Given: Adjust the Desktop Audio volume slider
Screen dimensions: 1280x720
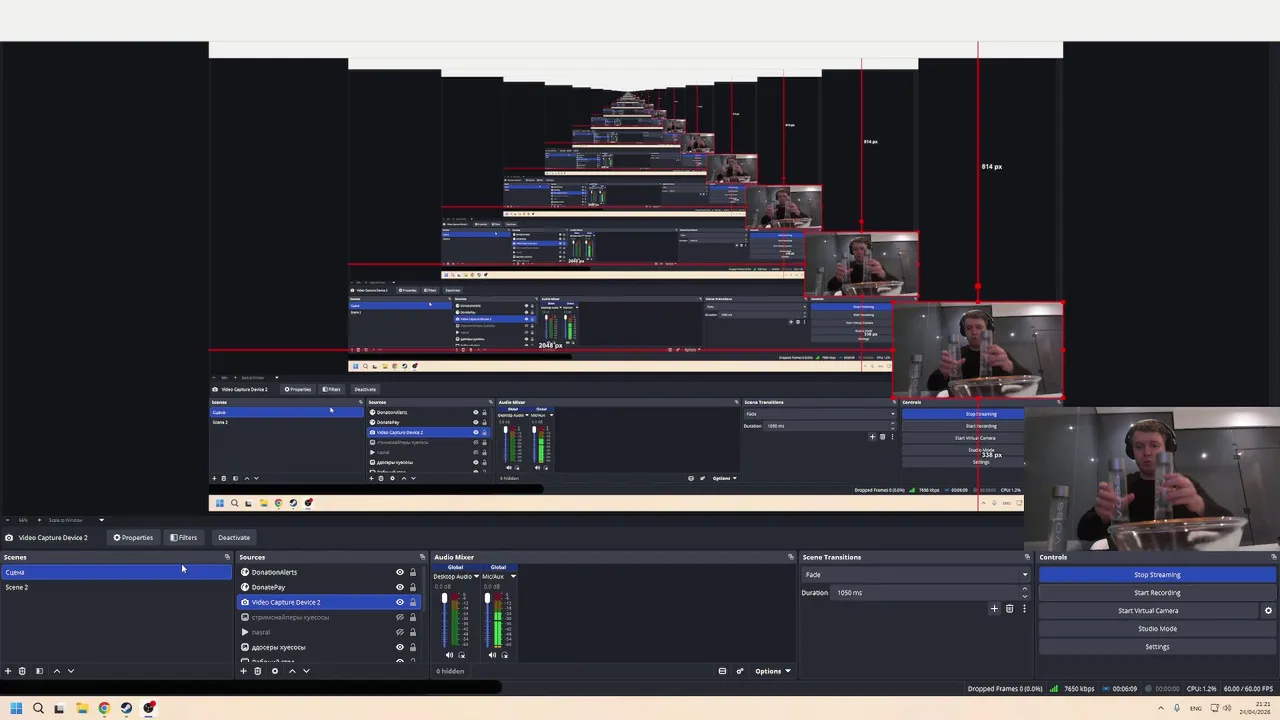Looking at the screenshot, I should coord(444,620).
